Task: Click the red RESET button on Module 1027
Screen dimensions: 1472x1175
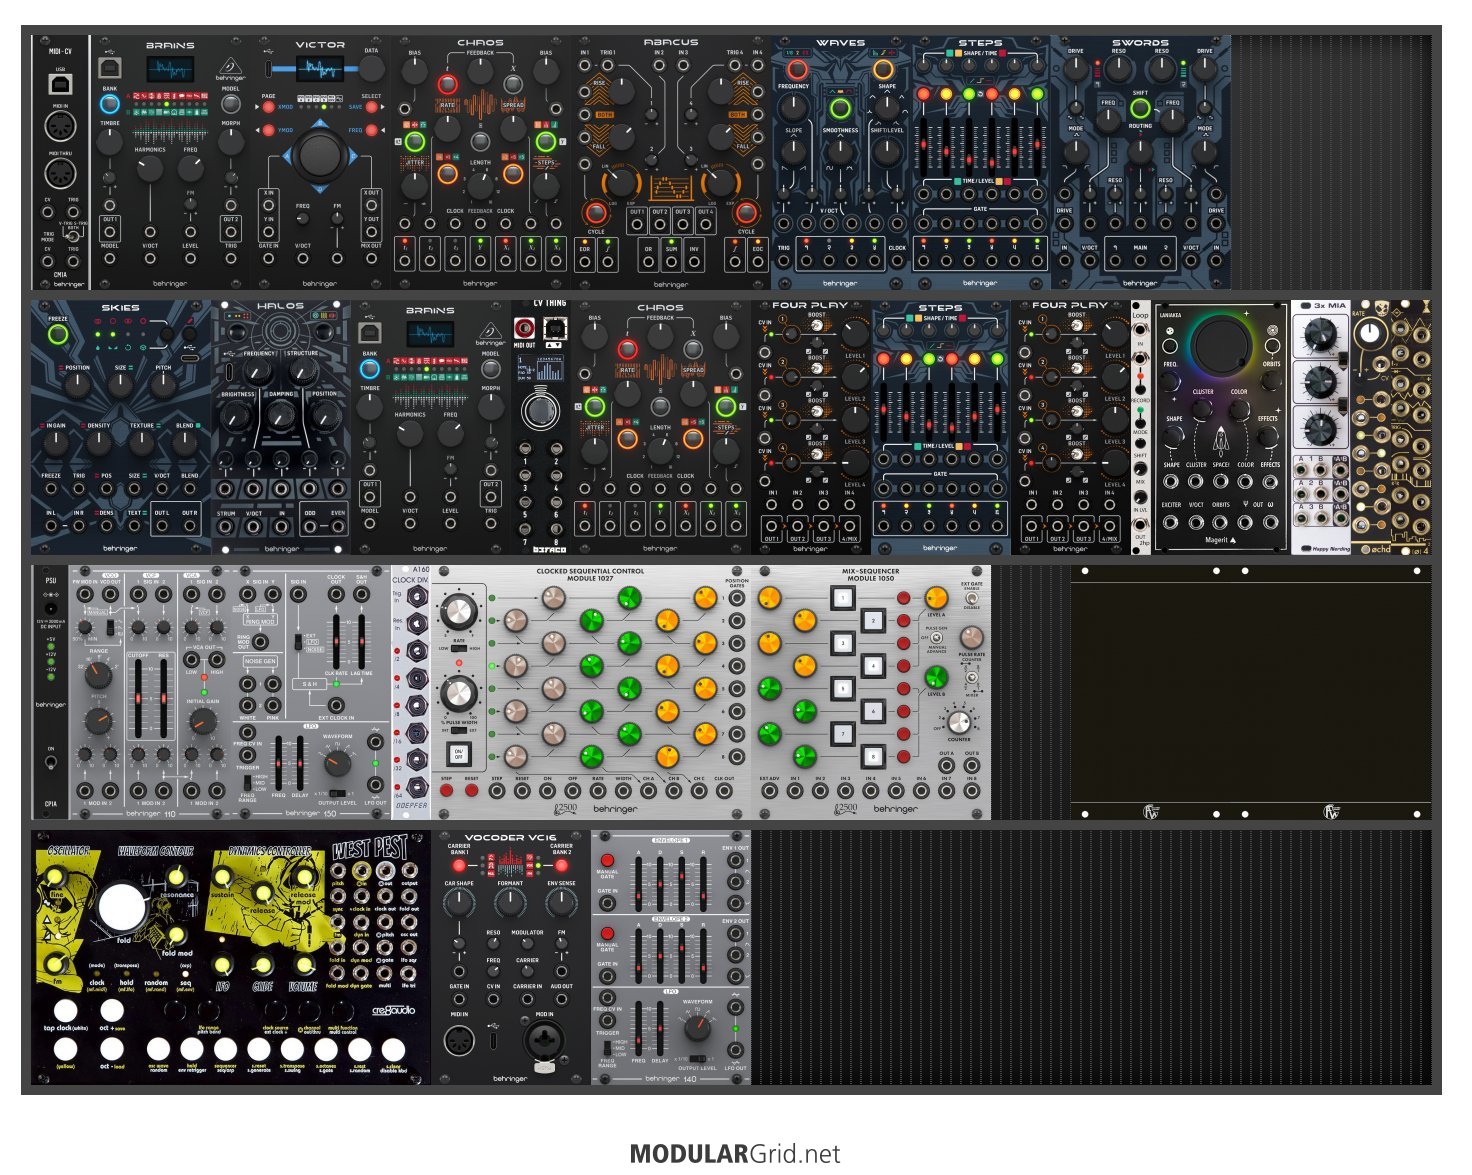Action: pos(471,791)
